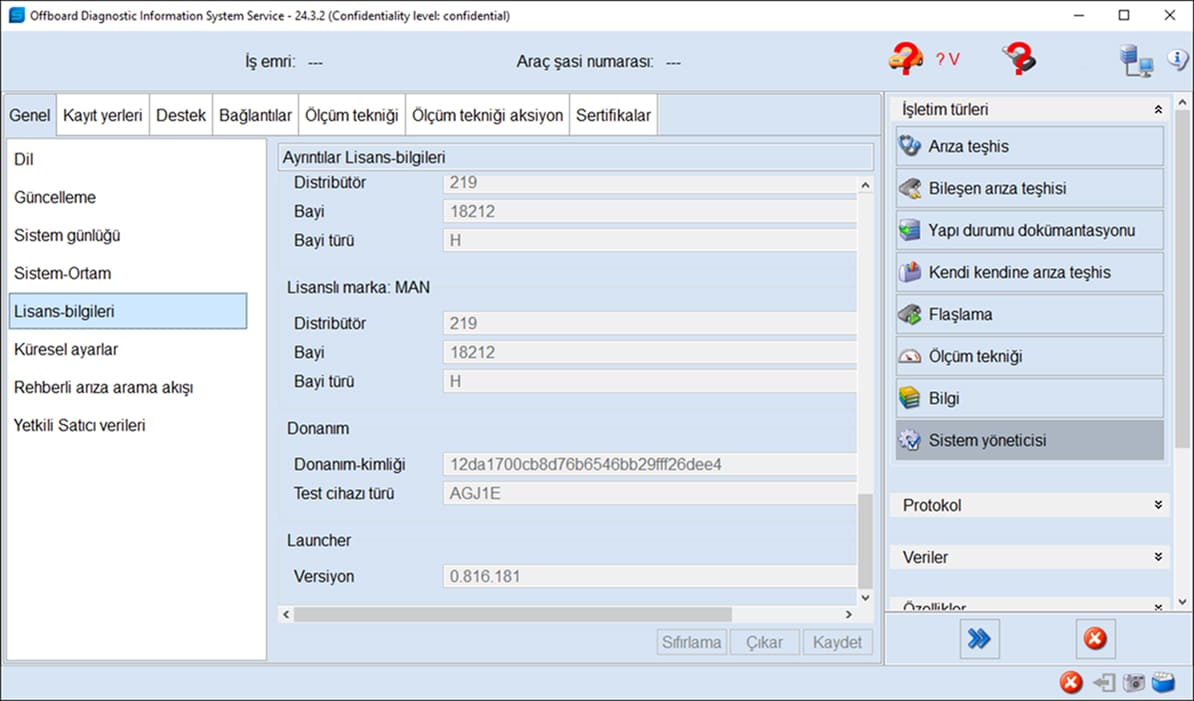
Task: Click the blue double-arrow forward button
Action: [979, 639]
